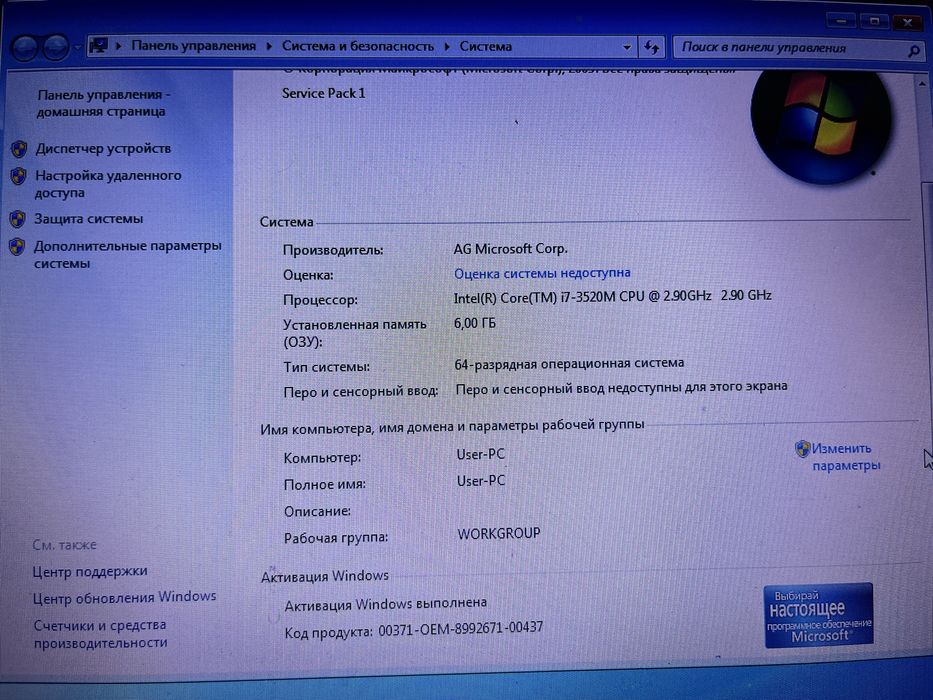Click the computer icon in address bar
Screen dimensions: 933x700
click(99, 45)
